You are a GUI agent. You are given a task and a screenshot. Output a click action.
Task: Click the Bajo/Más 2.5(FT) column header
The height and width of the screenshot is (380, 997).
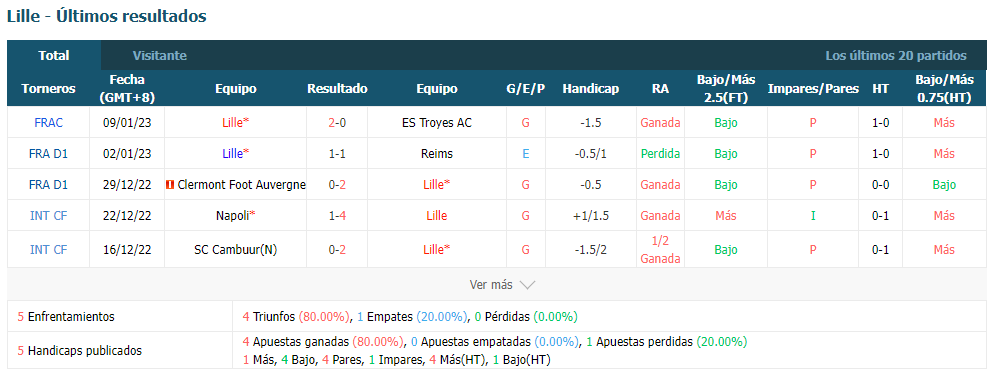pyautogui.click(x=725, y=88)
